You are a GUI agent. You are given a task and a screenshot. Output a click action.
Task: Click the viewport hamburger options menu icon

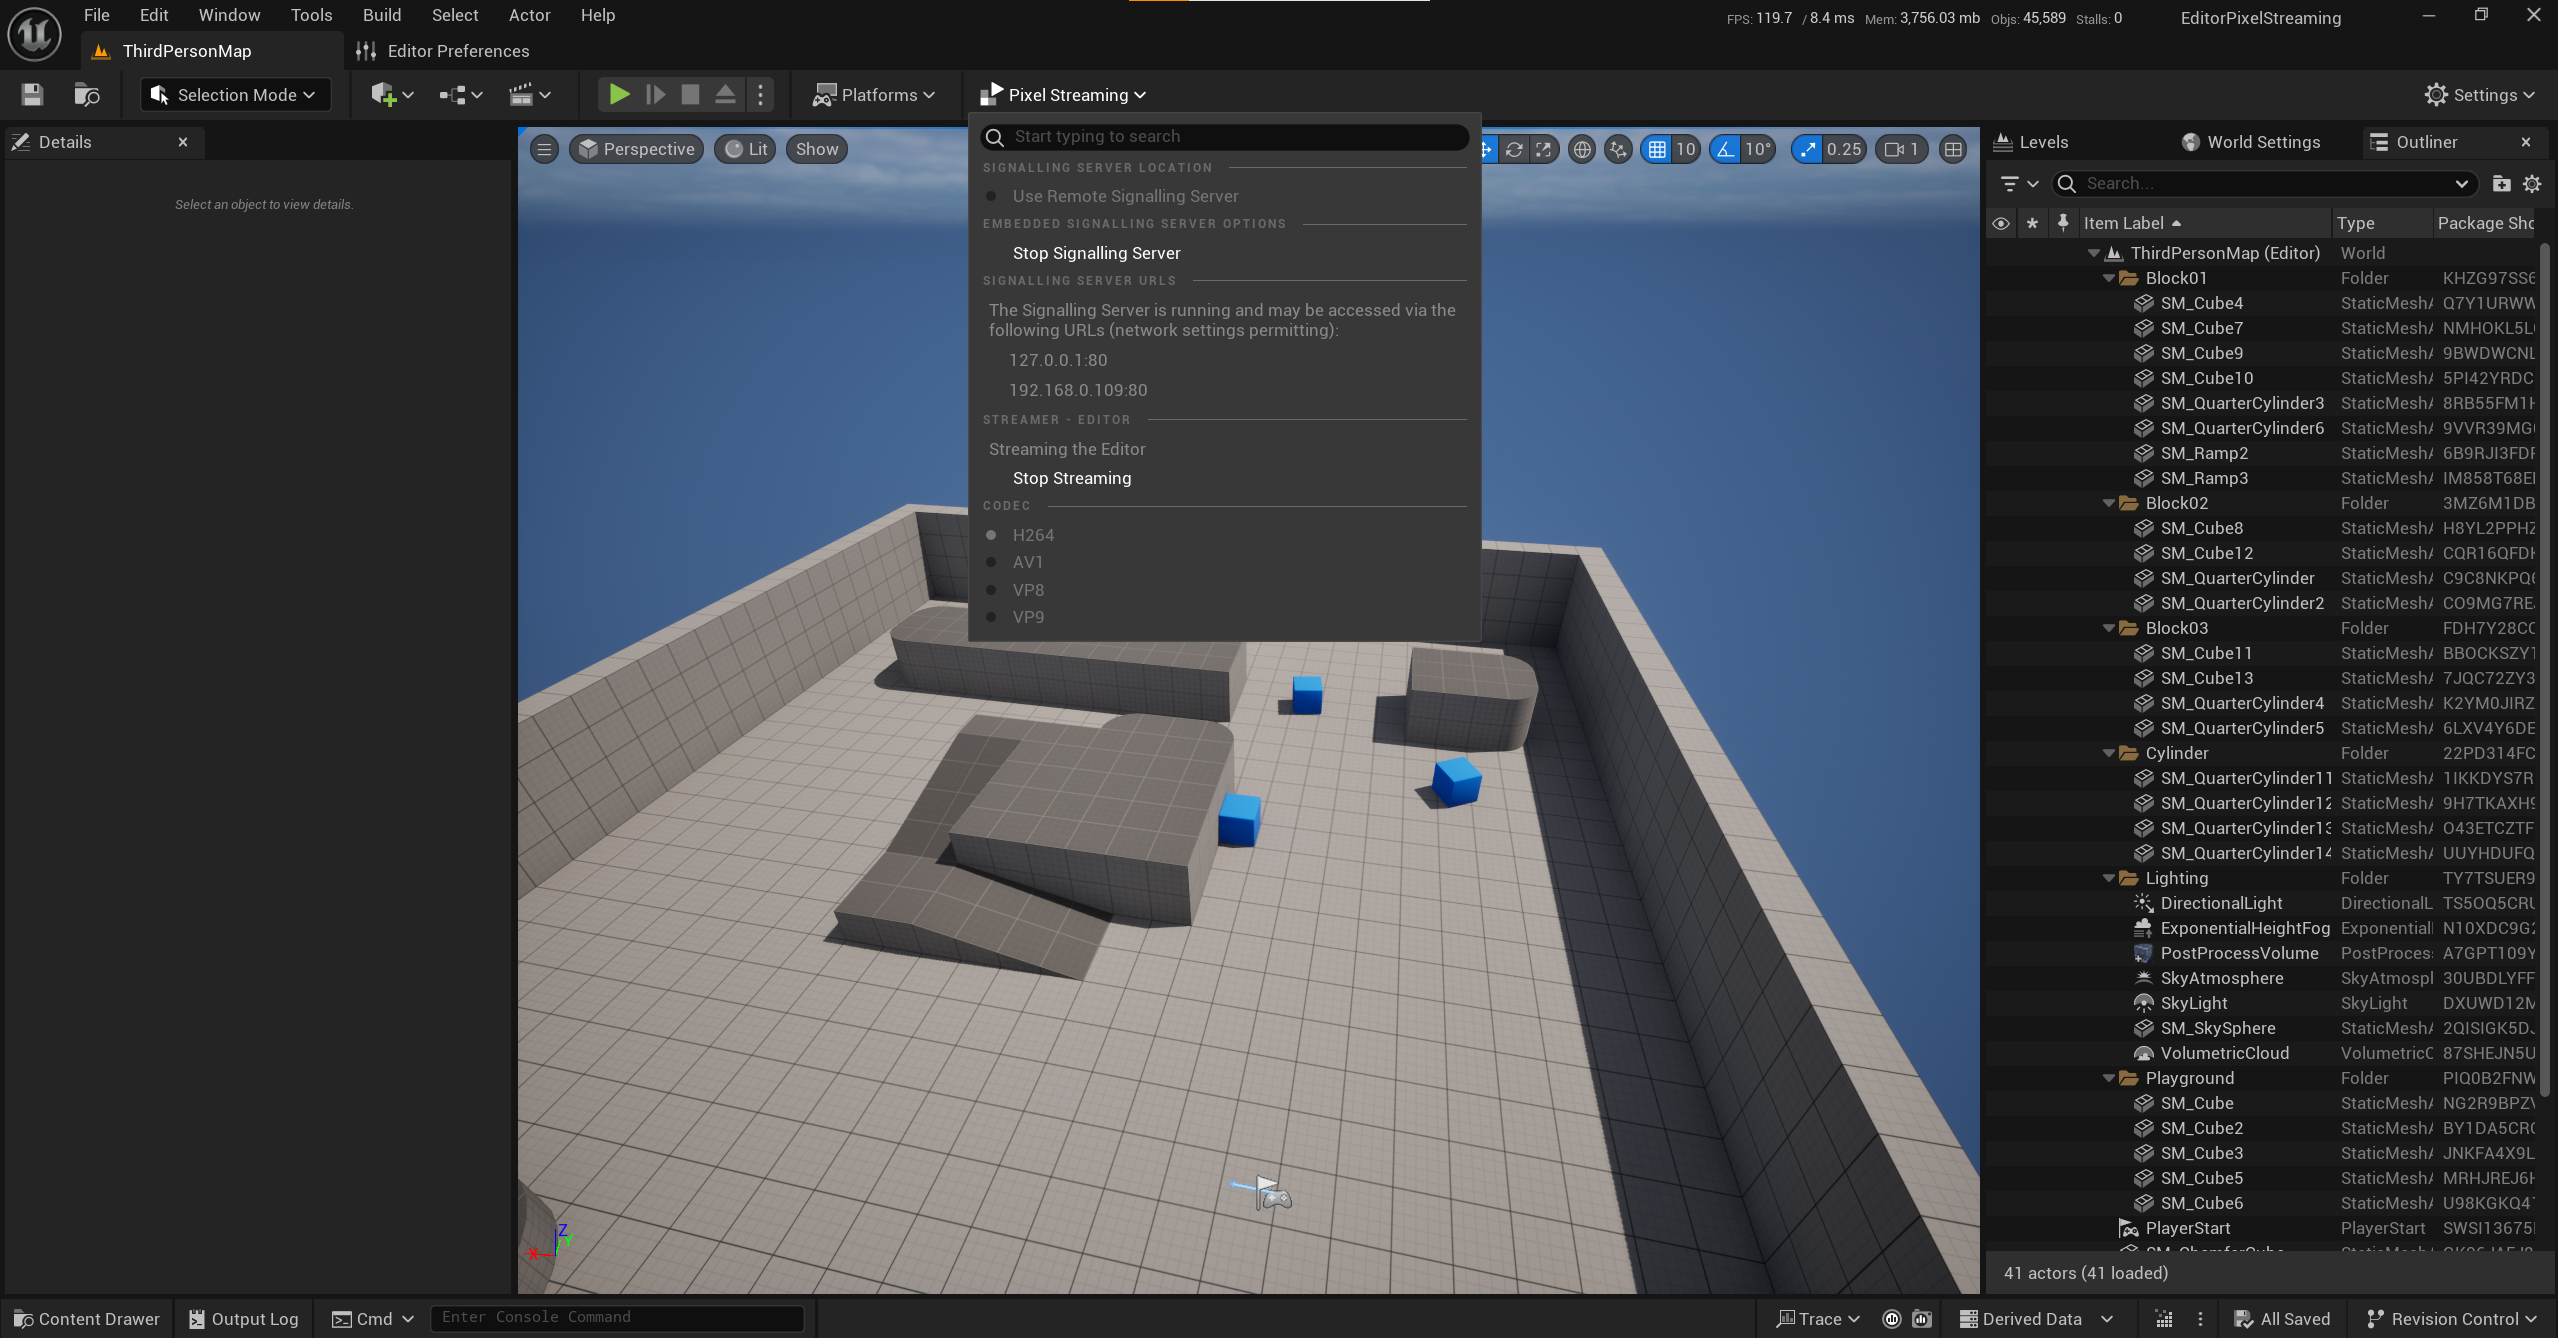click(x=544, y=149)
